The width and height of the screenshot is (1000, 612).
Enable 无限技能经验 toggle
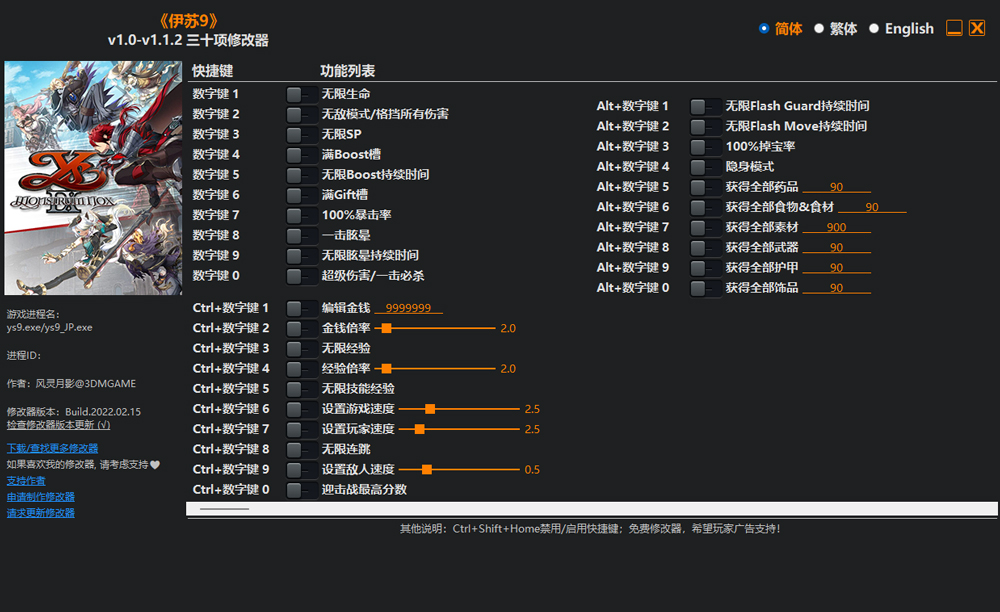click(301, 389)
